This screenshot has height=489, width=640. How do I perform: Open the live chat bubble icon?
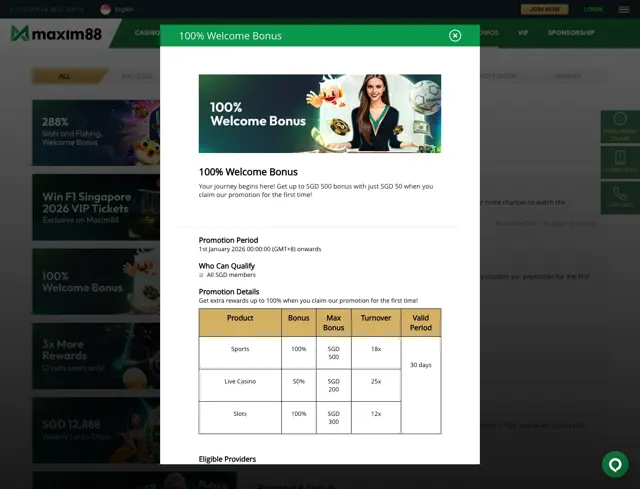coord(615,464)
